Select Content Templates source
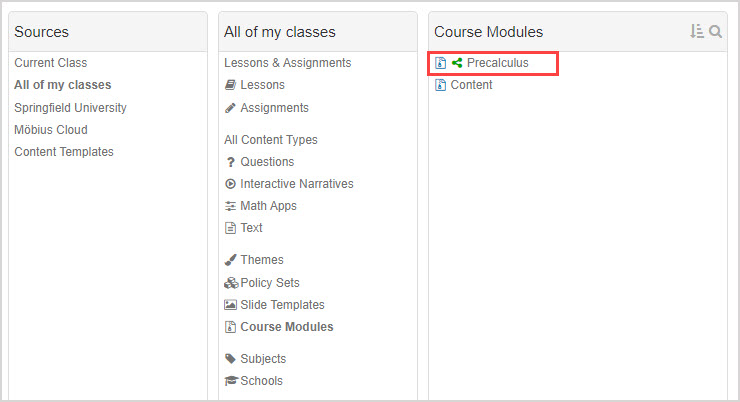The image size is (740, 402). pos(64,152)
